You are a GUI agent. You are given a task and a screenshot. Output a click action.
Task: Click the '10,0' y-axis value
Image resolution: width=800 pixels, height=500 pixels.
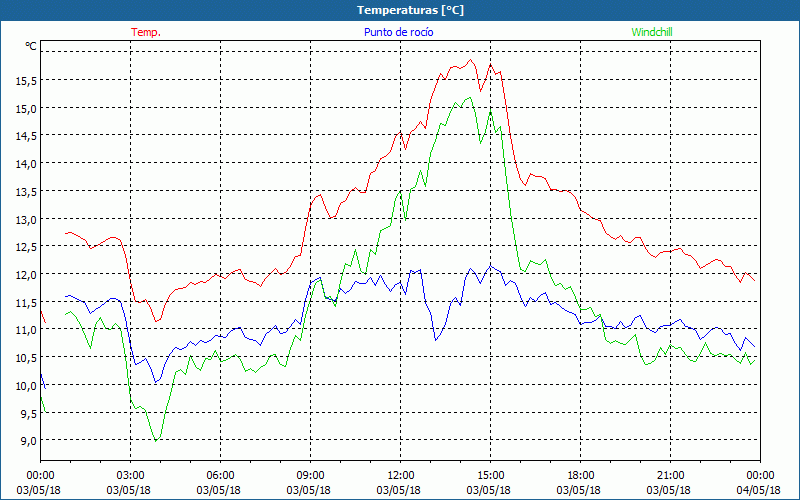tap(26, 386)
